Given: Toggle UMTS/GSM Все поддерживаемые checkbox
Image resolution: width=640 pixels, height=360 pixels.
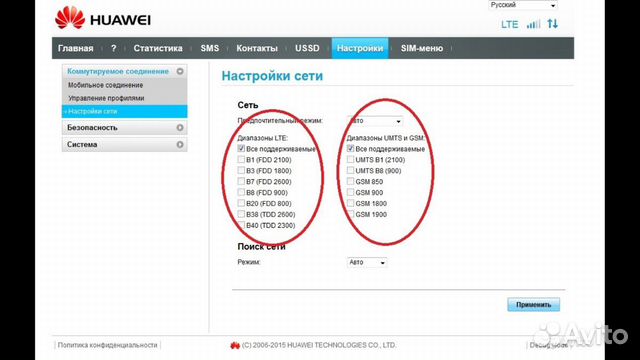Looking at the screenshot, I should [x=350, y=149].
